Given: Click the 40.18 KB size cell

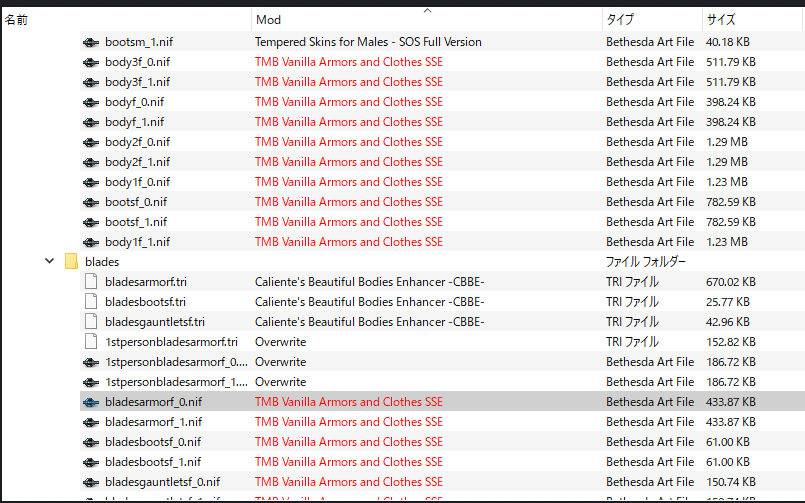Looking at the screenshot, I should (x=727, y=42).
